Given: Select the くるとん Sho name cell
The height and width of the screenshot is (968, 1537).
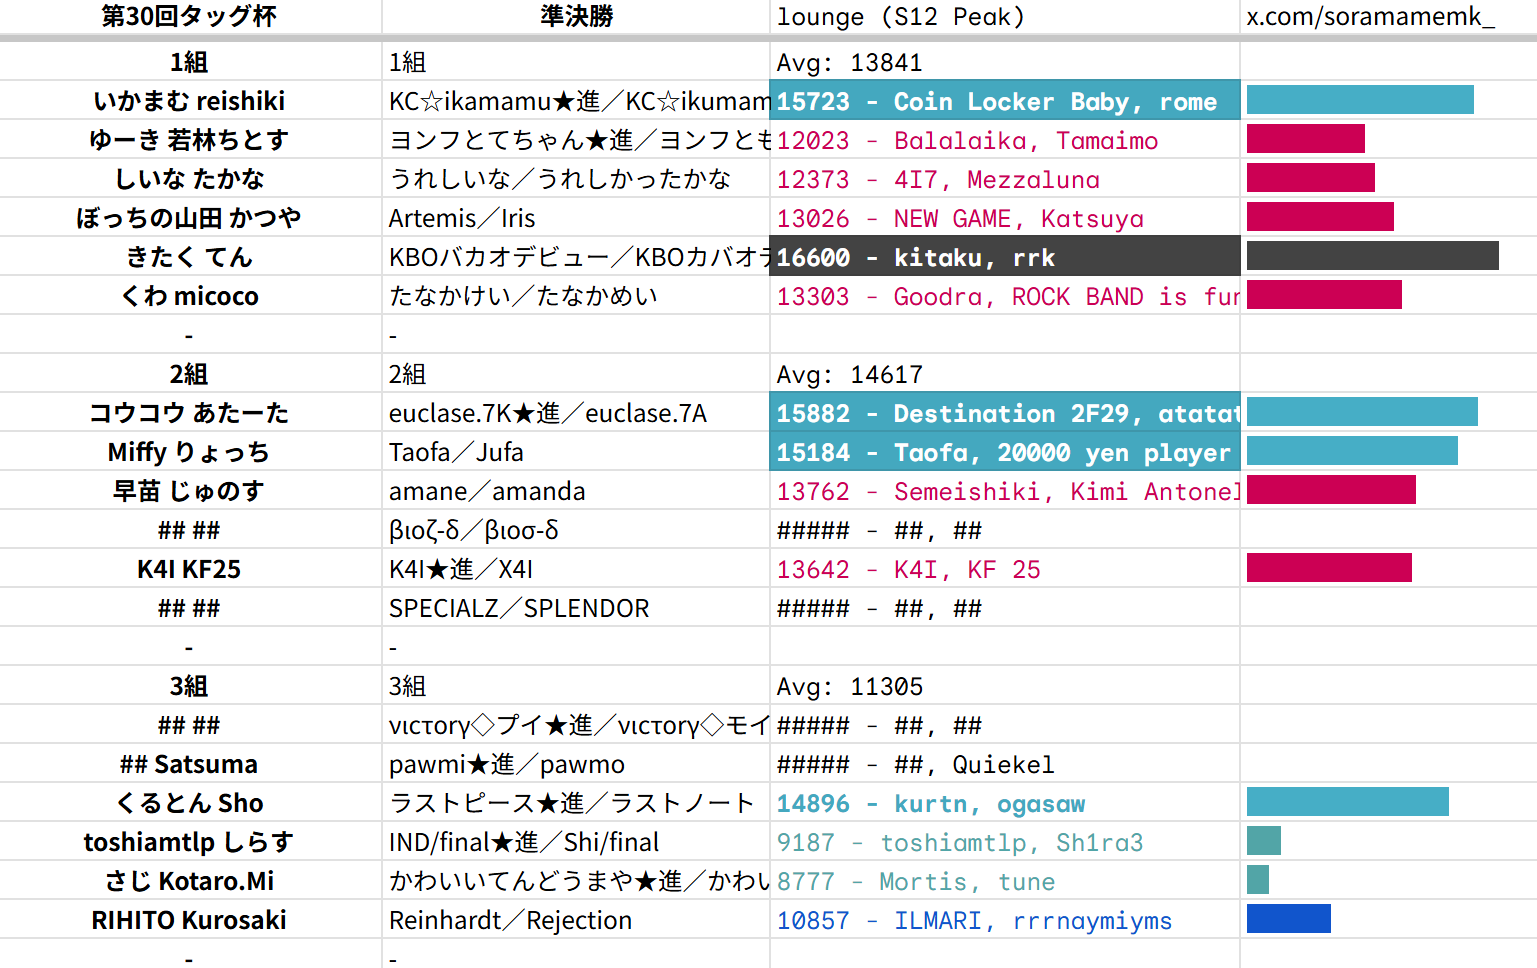Looking at the screenshot, I should point(190,803).
